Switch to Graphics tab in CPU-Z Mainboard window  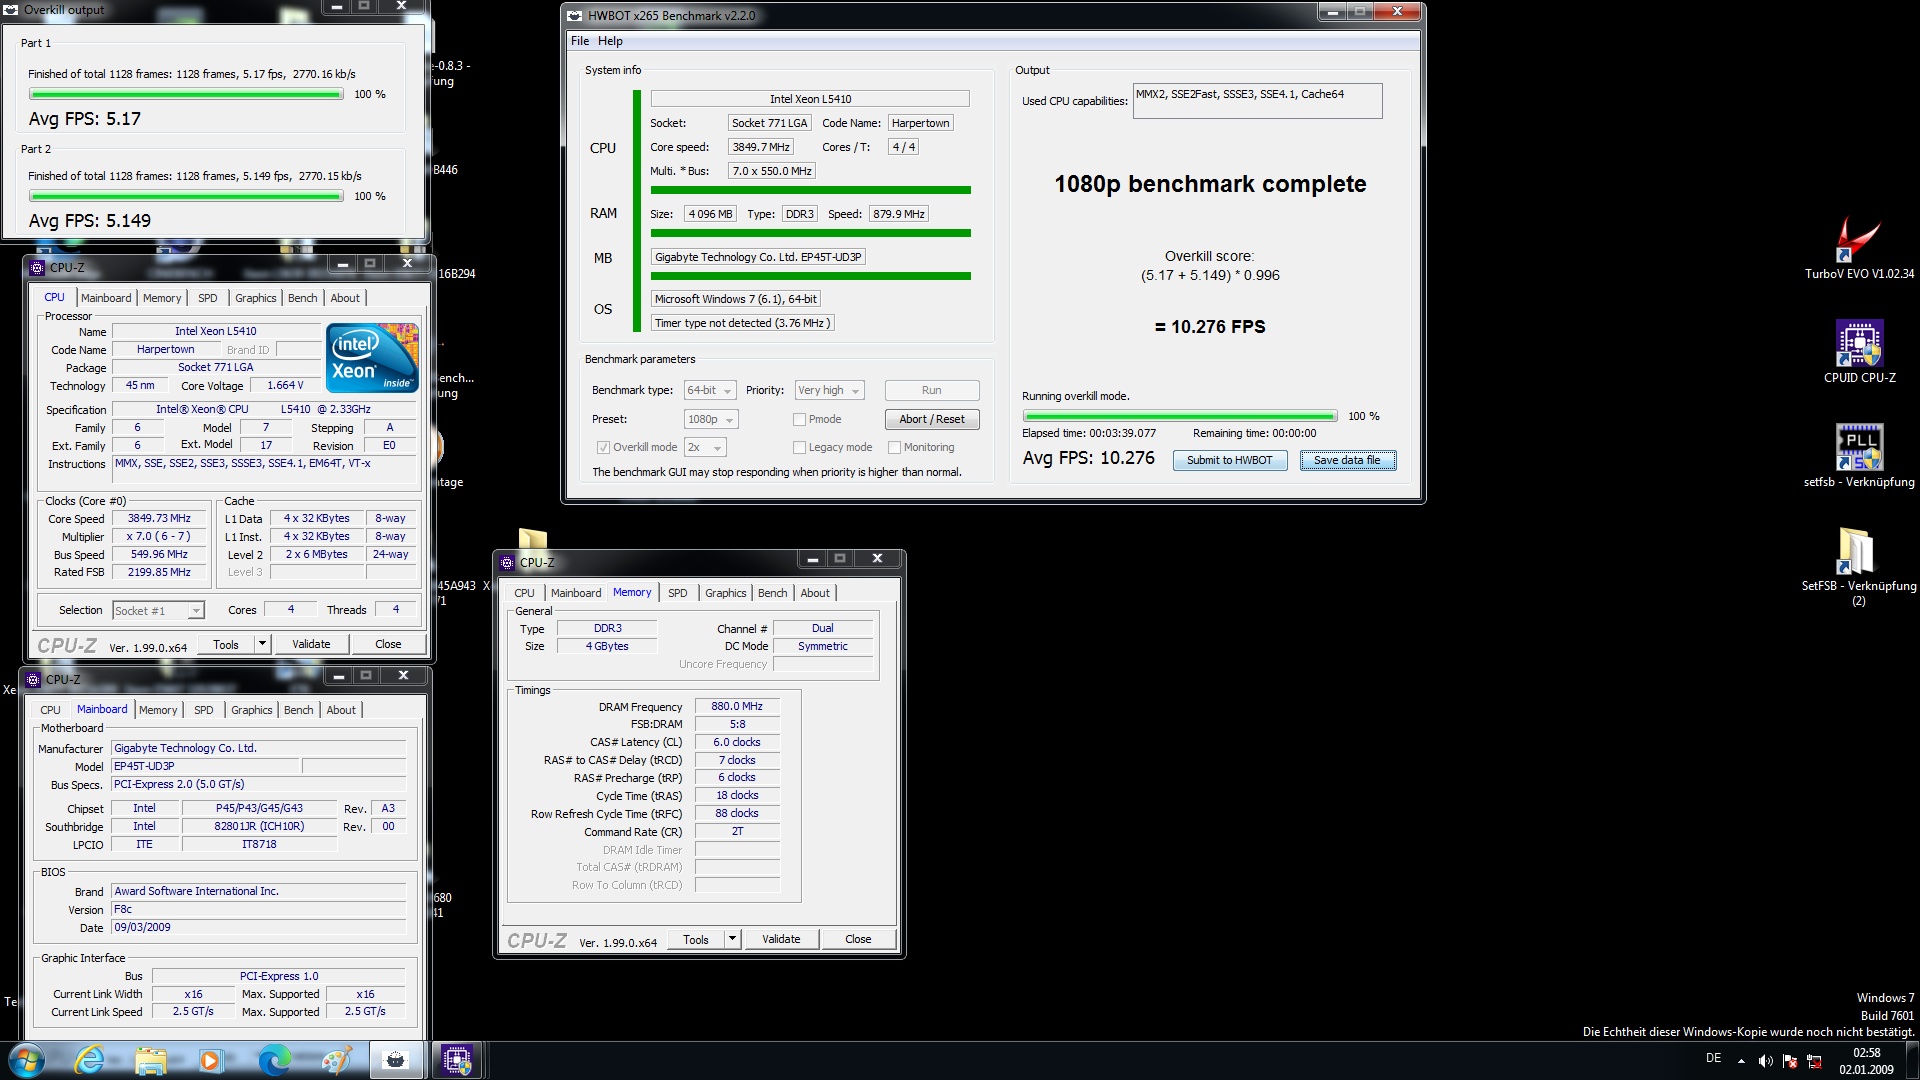click(x=252, y=710)
